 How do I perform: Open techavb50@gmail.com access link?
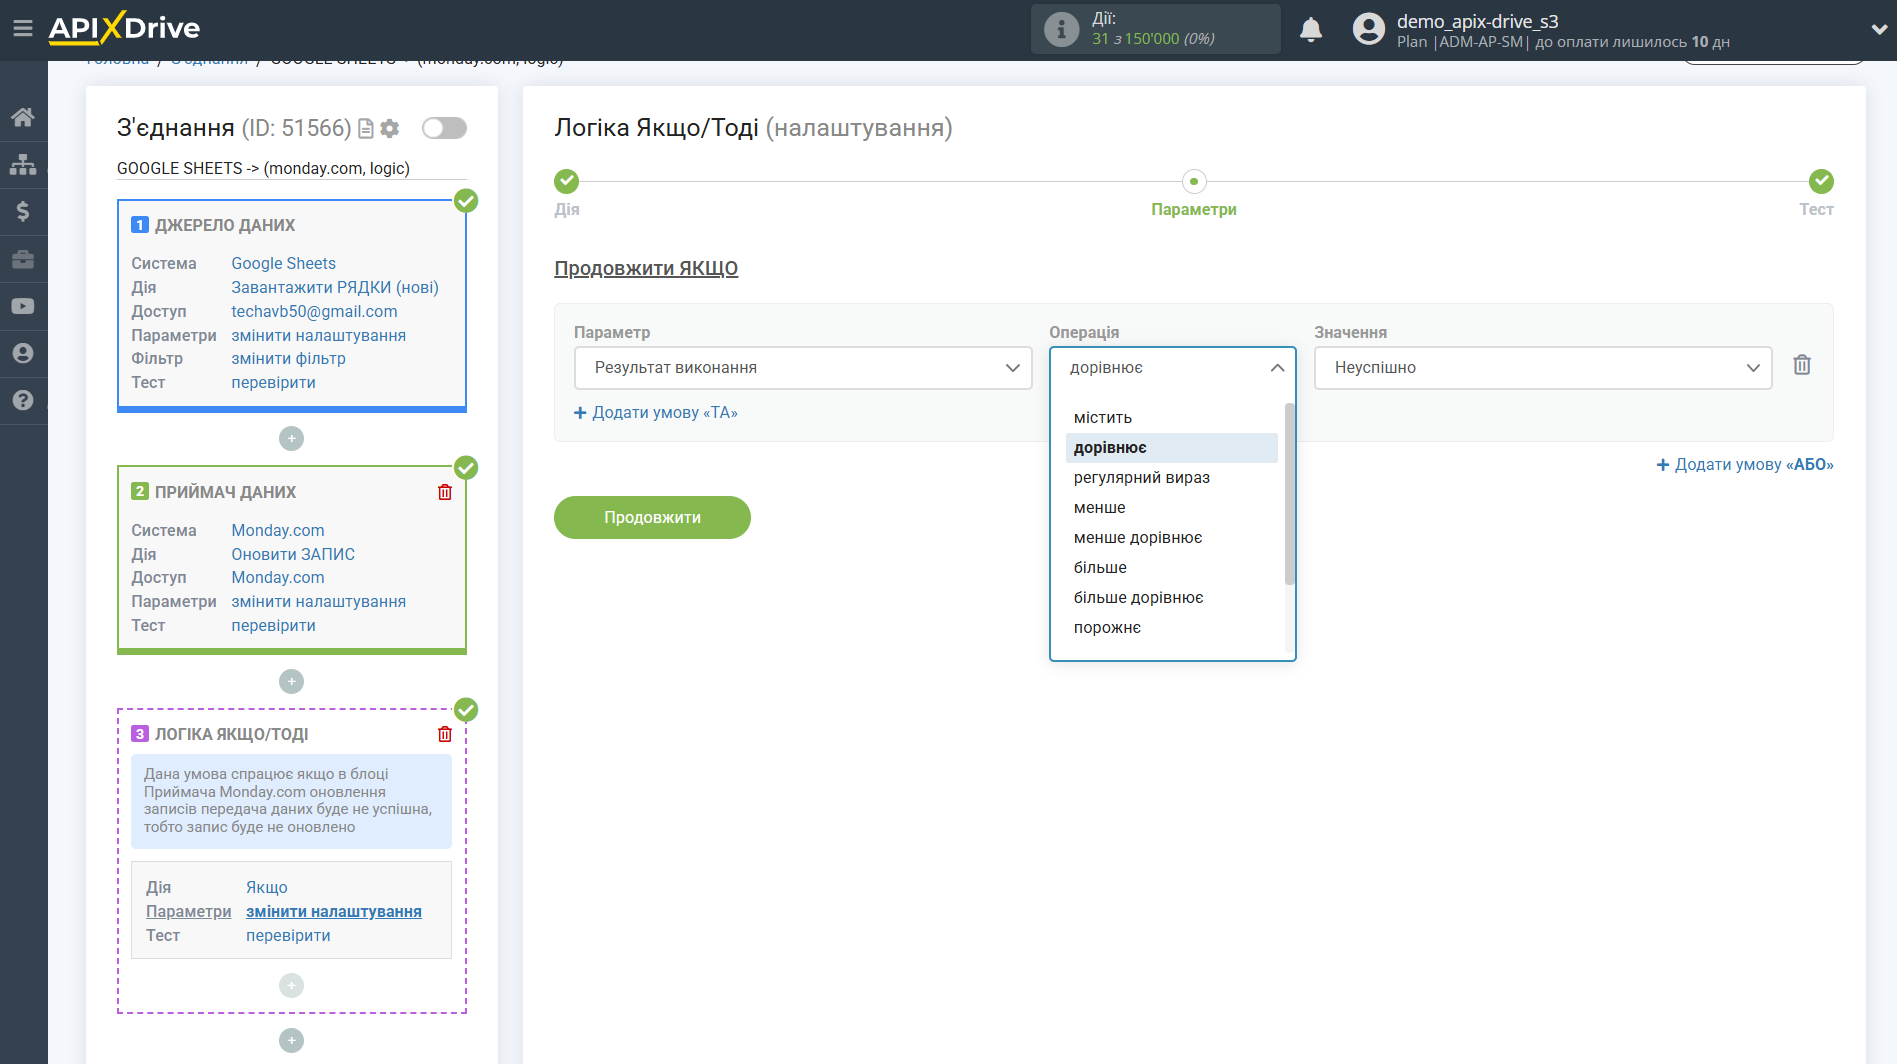tap(314, 311)
